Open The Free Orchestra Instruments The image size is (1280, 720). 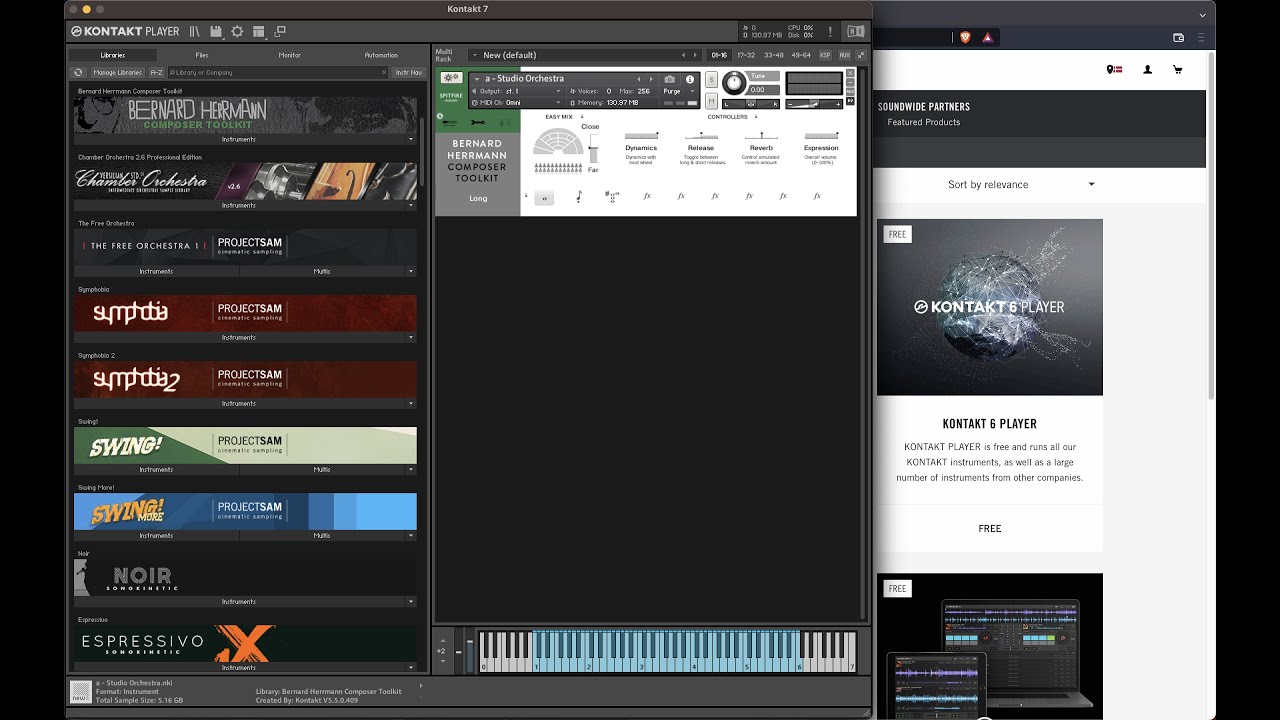[x=156, y=271]
